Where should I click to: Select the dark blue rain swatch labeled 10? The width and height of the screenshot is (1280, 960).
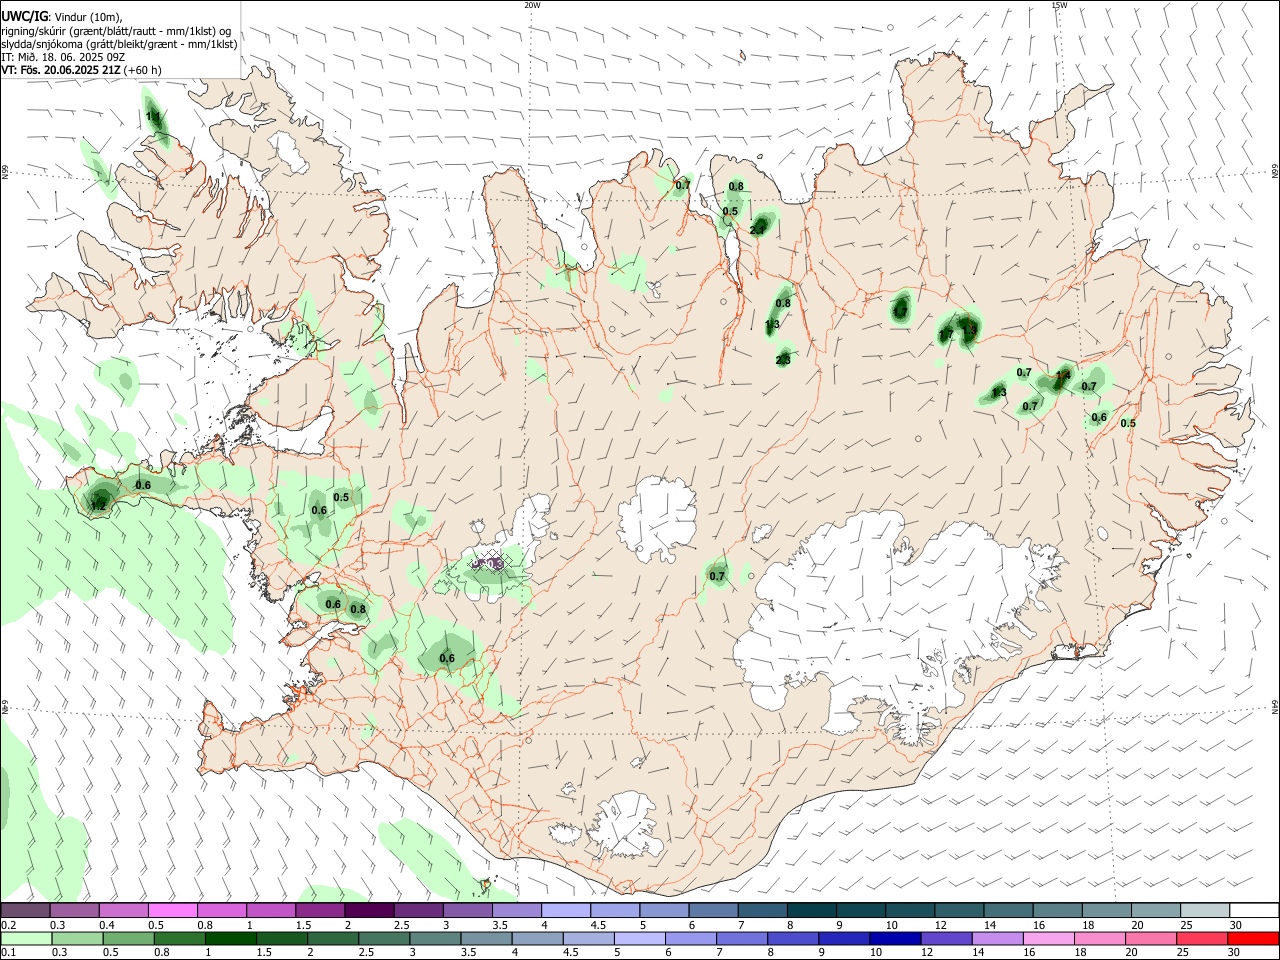pos(894,938)
